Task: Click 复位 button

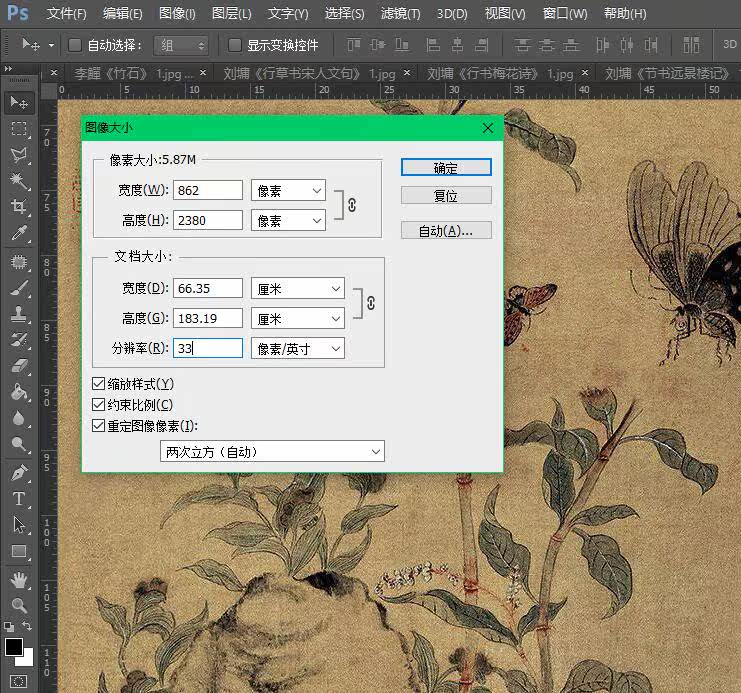Action: pos(446,195)
